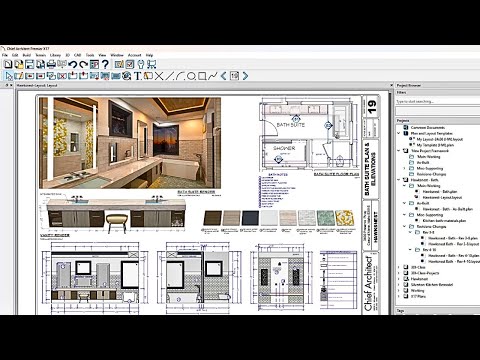The height and width of the screenshot is (360, 480).
Task: Click the Project Browser search field
Action: 437,101
